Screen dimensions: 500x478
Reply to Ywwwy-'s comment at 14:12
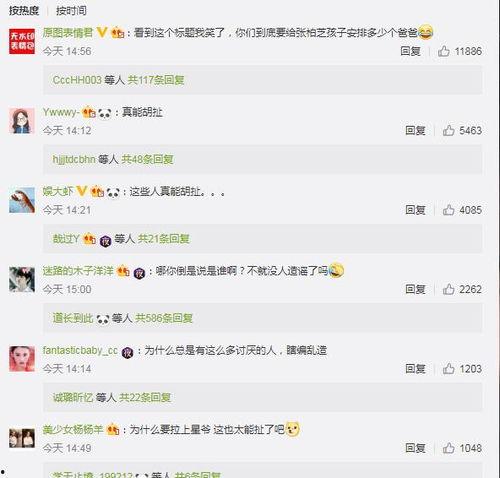click(x=416, y=130)
